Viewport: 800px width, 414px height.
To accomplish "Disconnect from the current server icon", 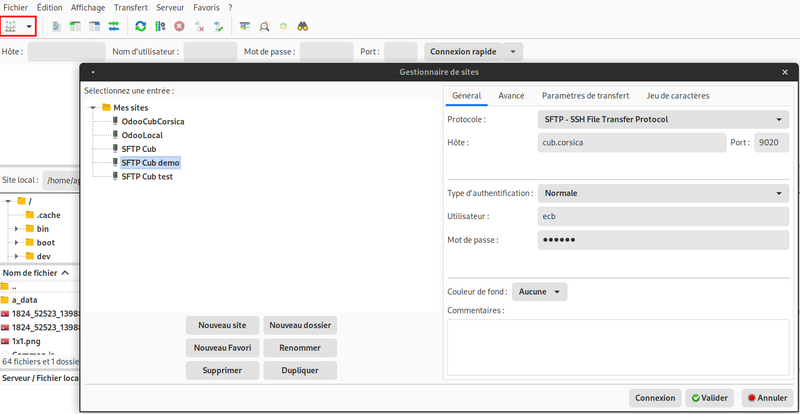I will [199, 27].
